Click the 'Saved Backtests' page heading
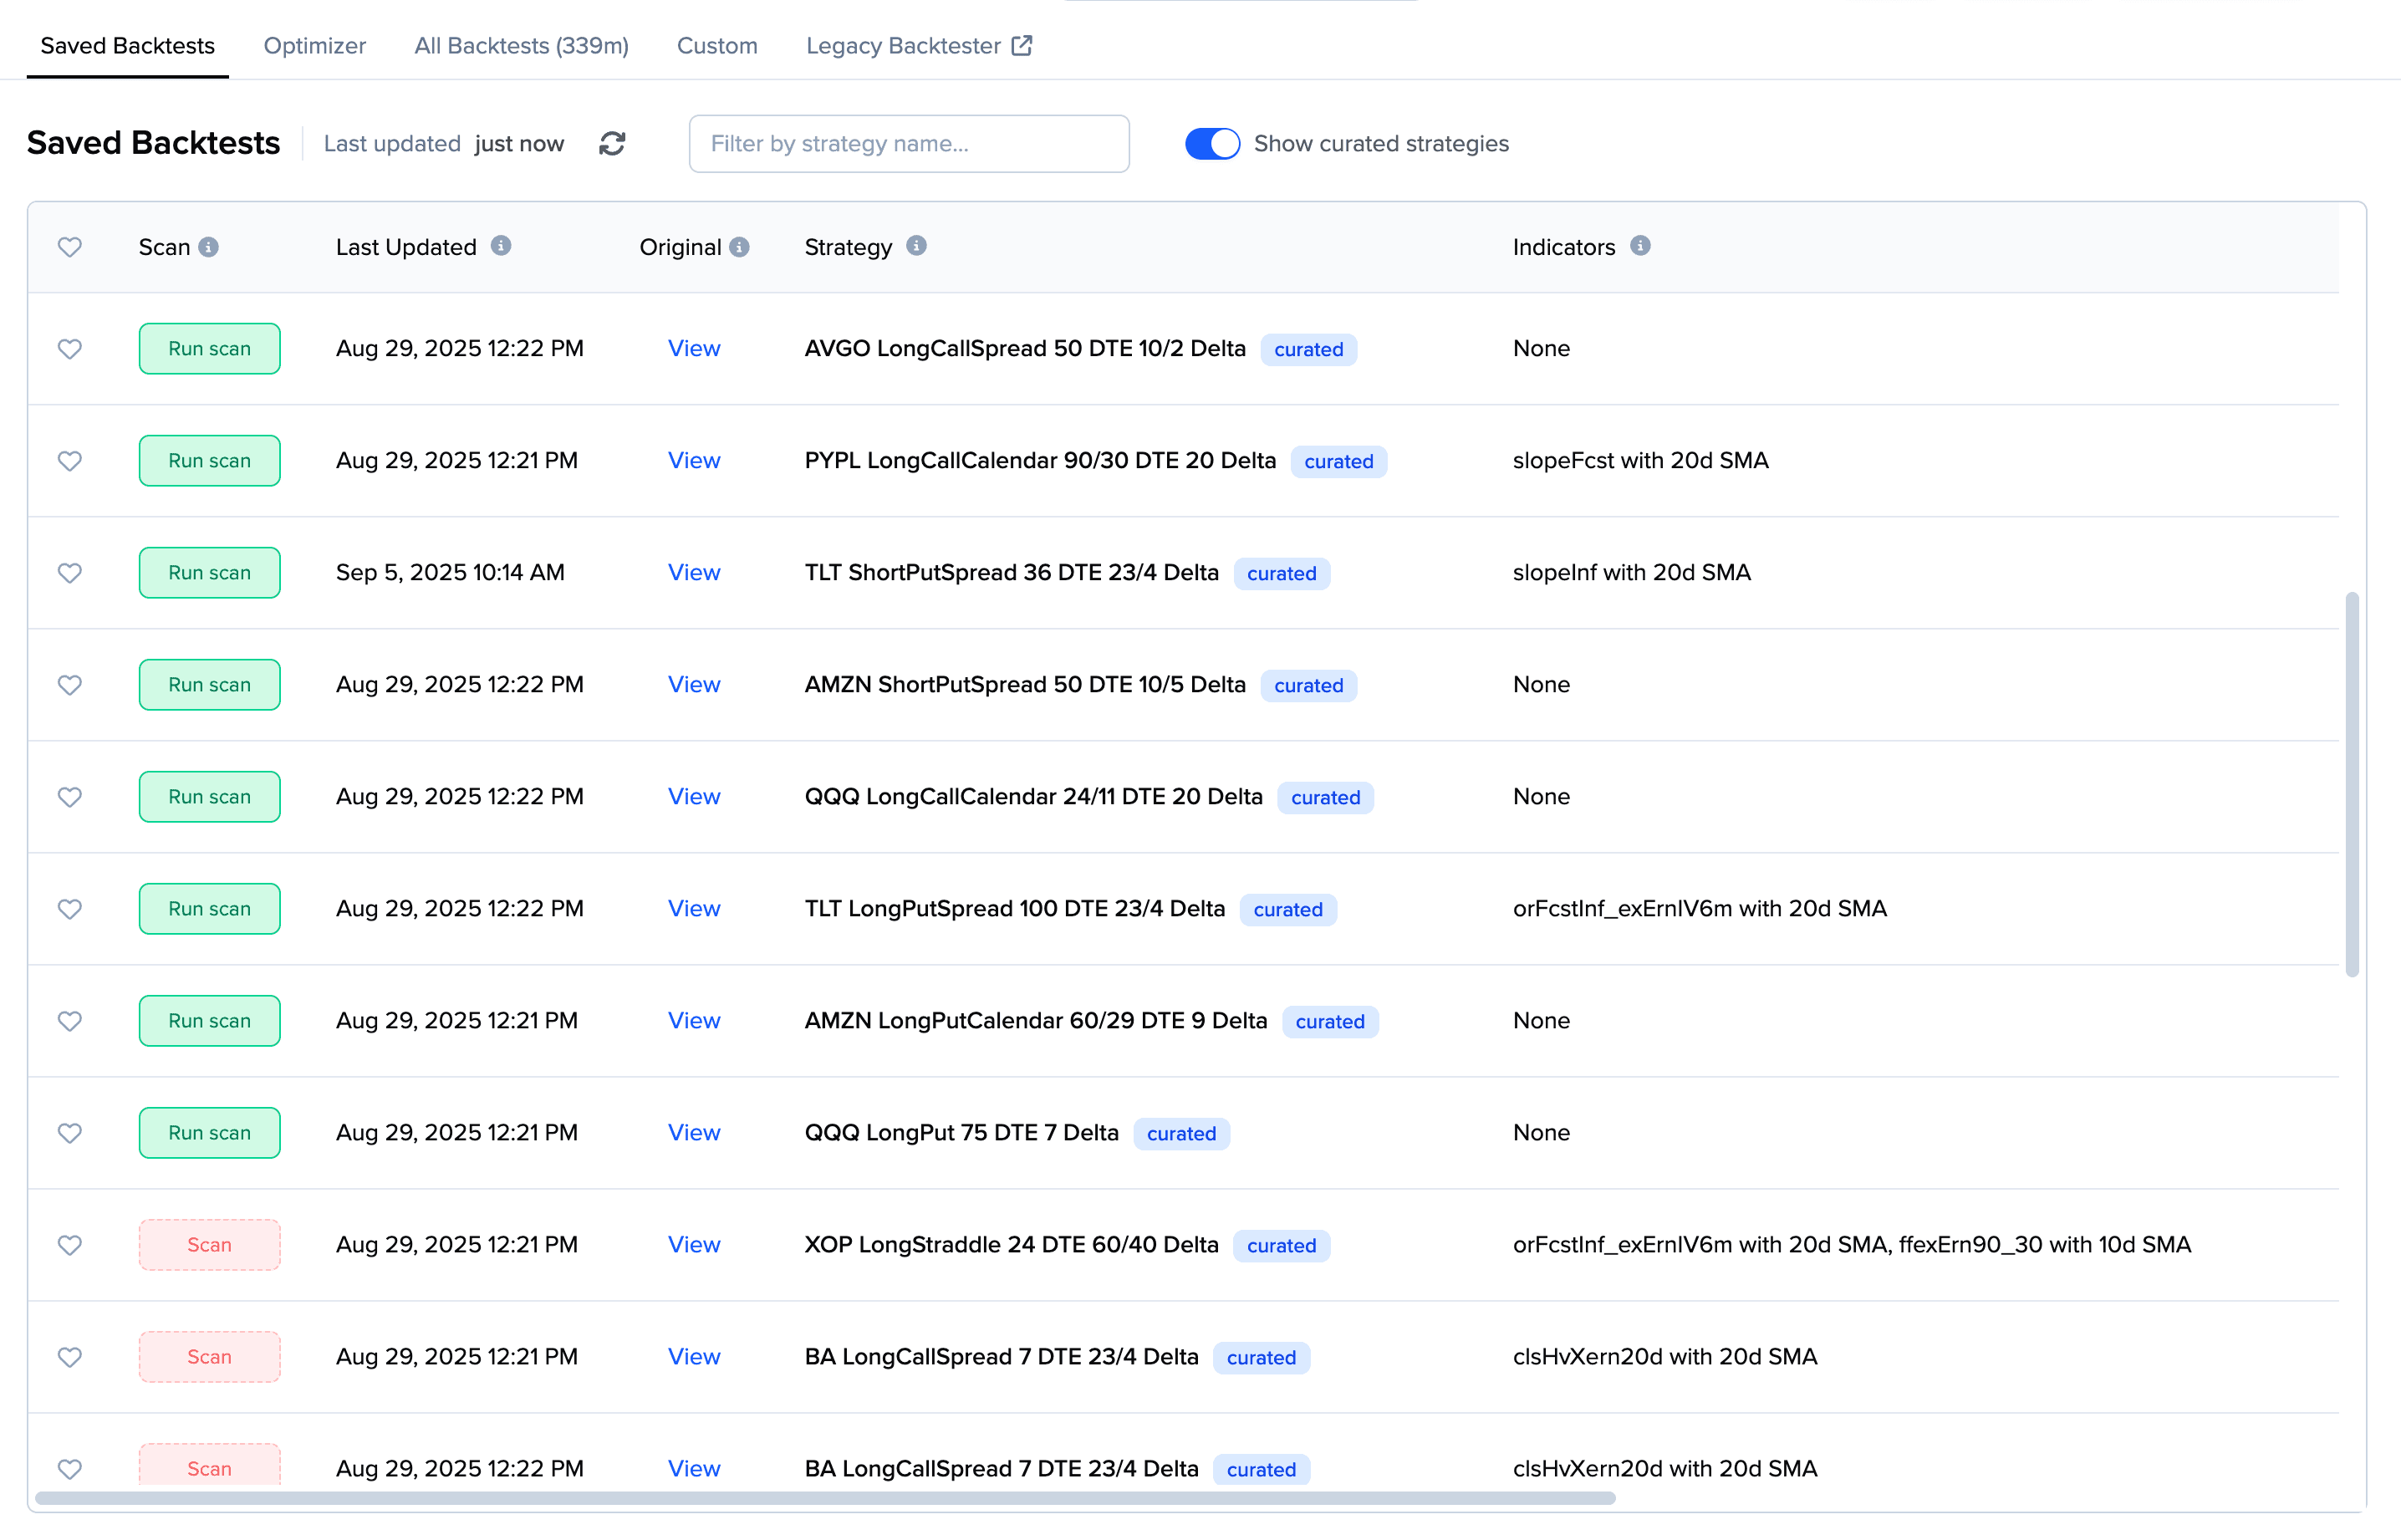The width and height of the screenshot is (2401, 1540). pos(153,143)
